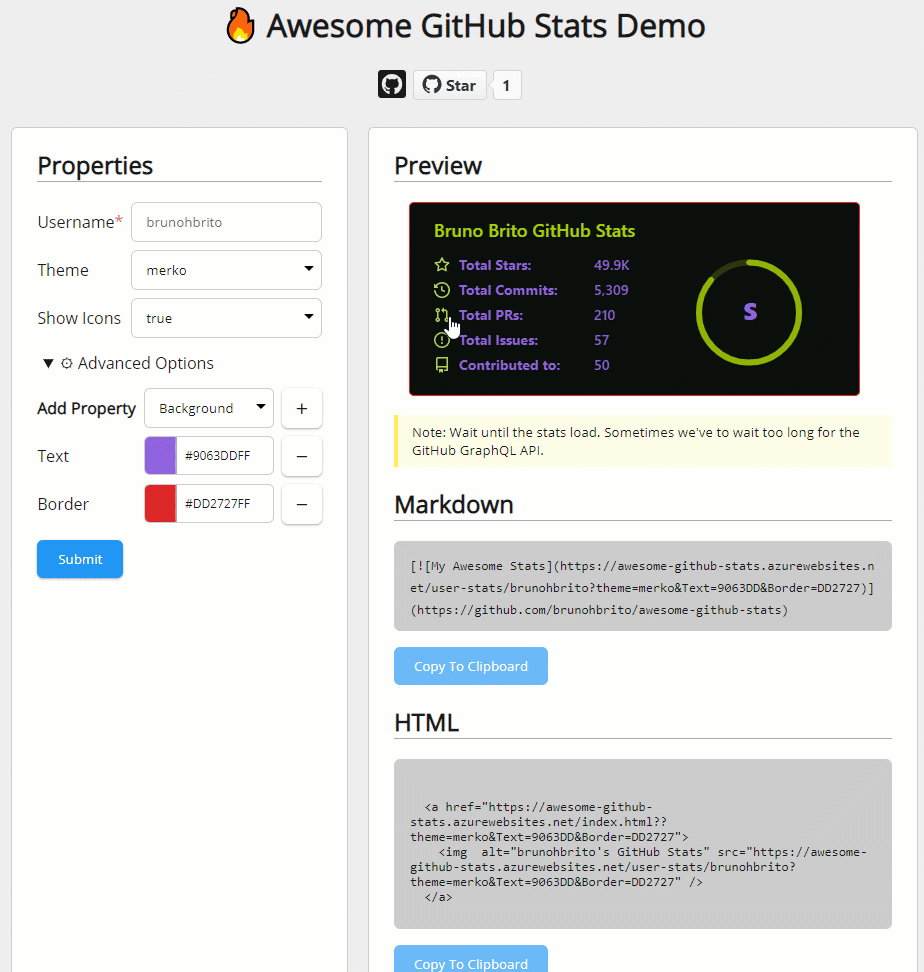Open the Theme dropdown showing merko
Viewport: 924px width, 972px height.
tap(226, 270)
